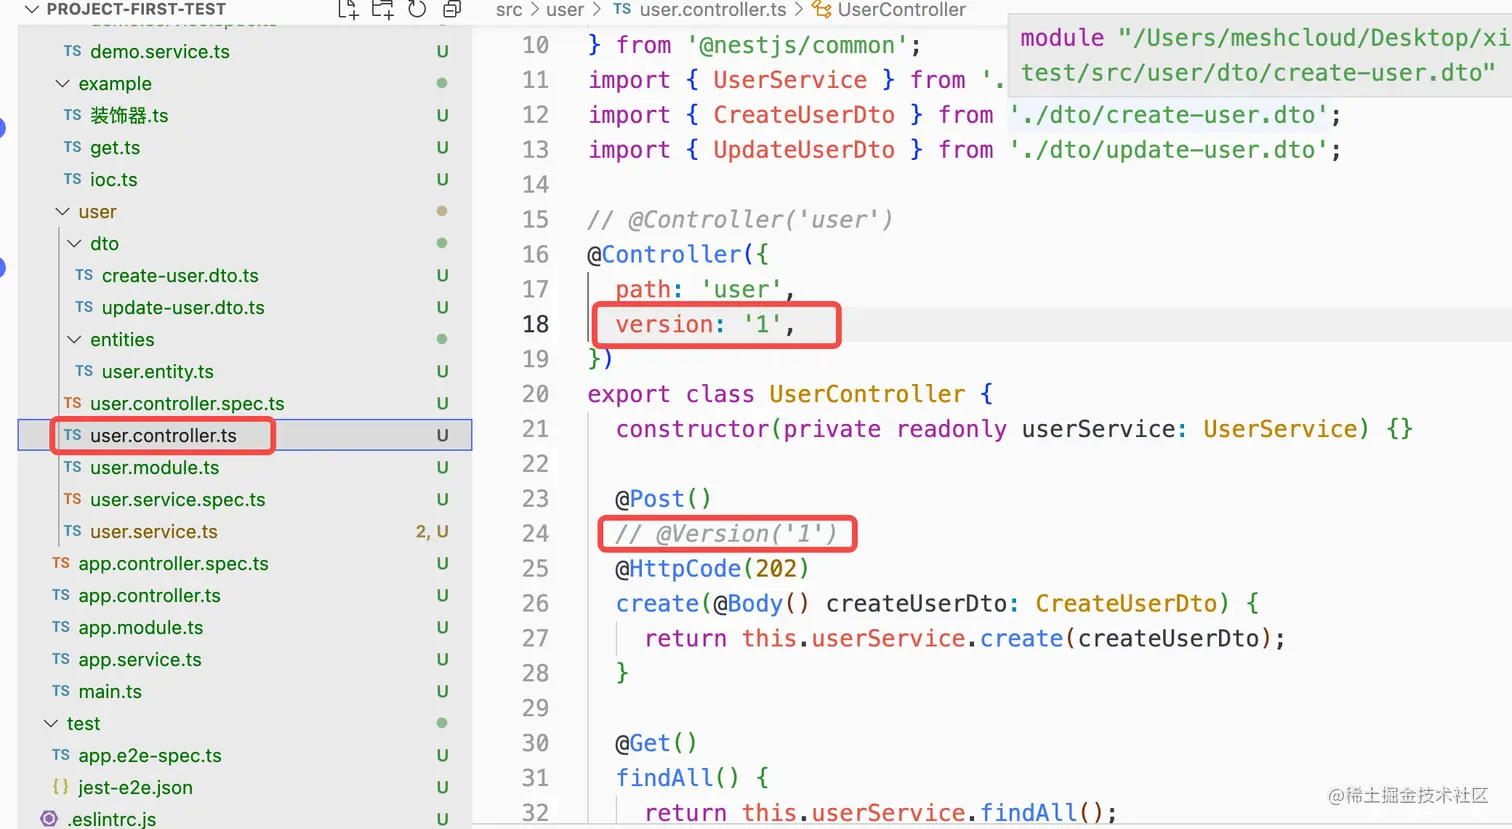Open app.controller.ts in the explorer
Viewport: 1512px width, 829px height.
click(x=150, y=595)
